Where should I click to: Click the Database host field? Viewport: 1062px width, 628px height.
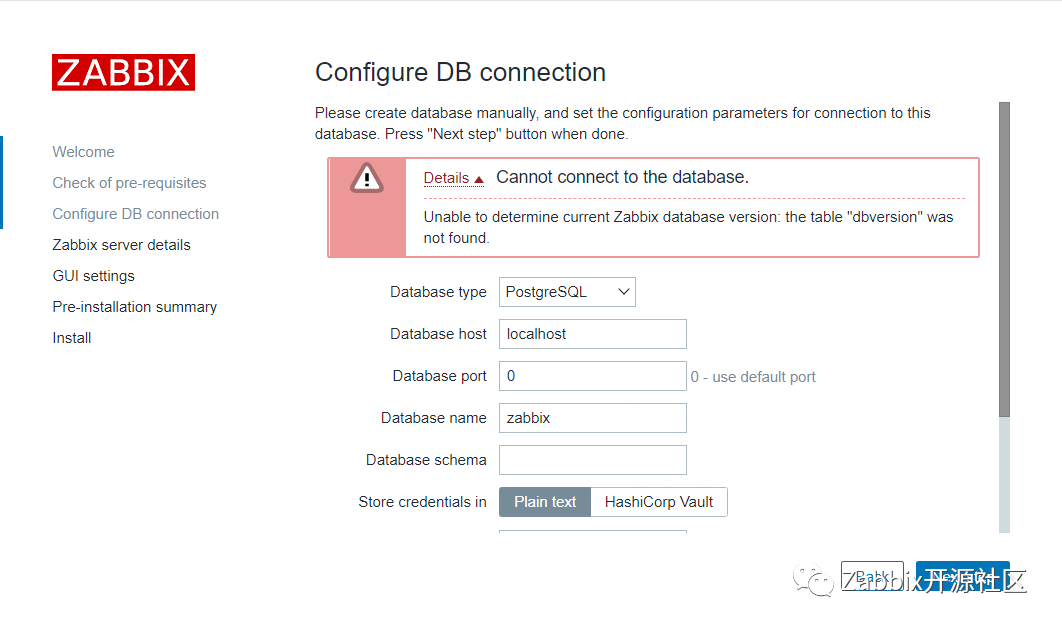[592, 334]
